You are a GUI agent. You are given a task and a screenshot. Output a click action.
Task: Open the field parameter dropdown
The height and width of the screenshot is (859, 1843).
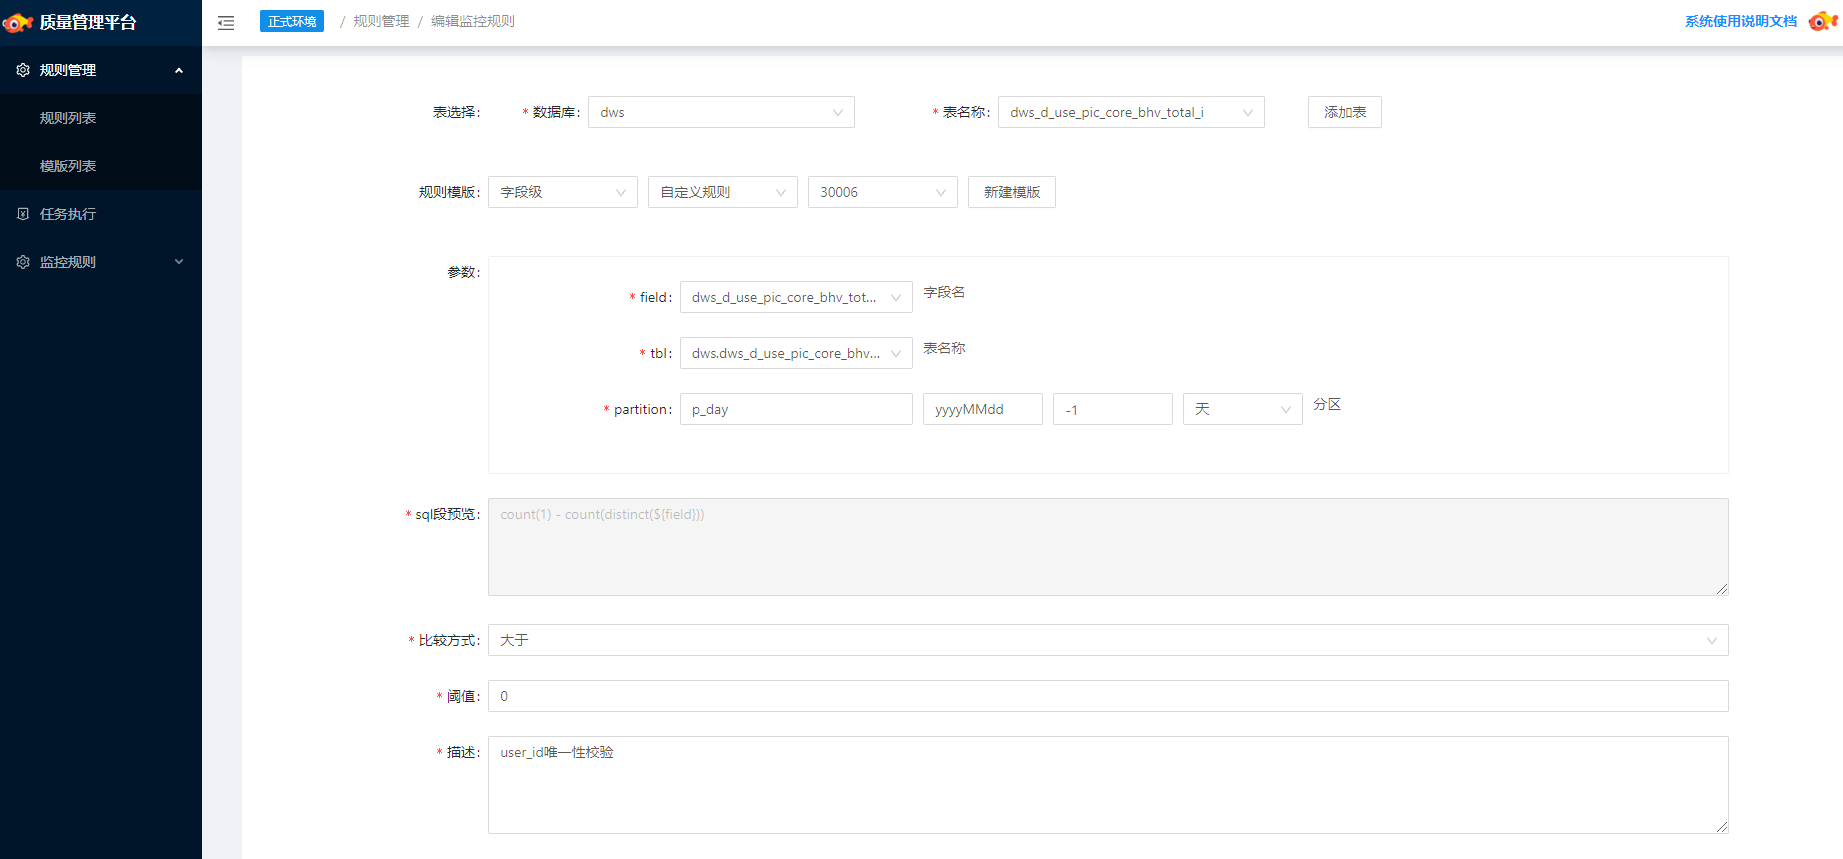coord(796,297)
